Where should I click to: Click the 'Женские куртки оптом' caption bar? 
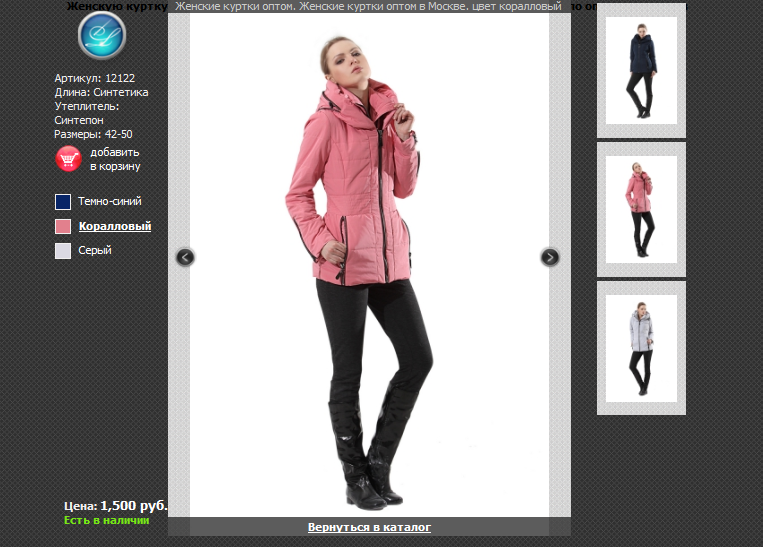click(369, 6)
